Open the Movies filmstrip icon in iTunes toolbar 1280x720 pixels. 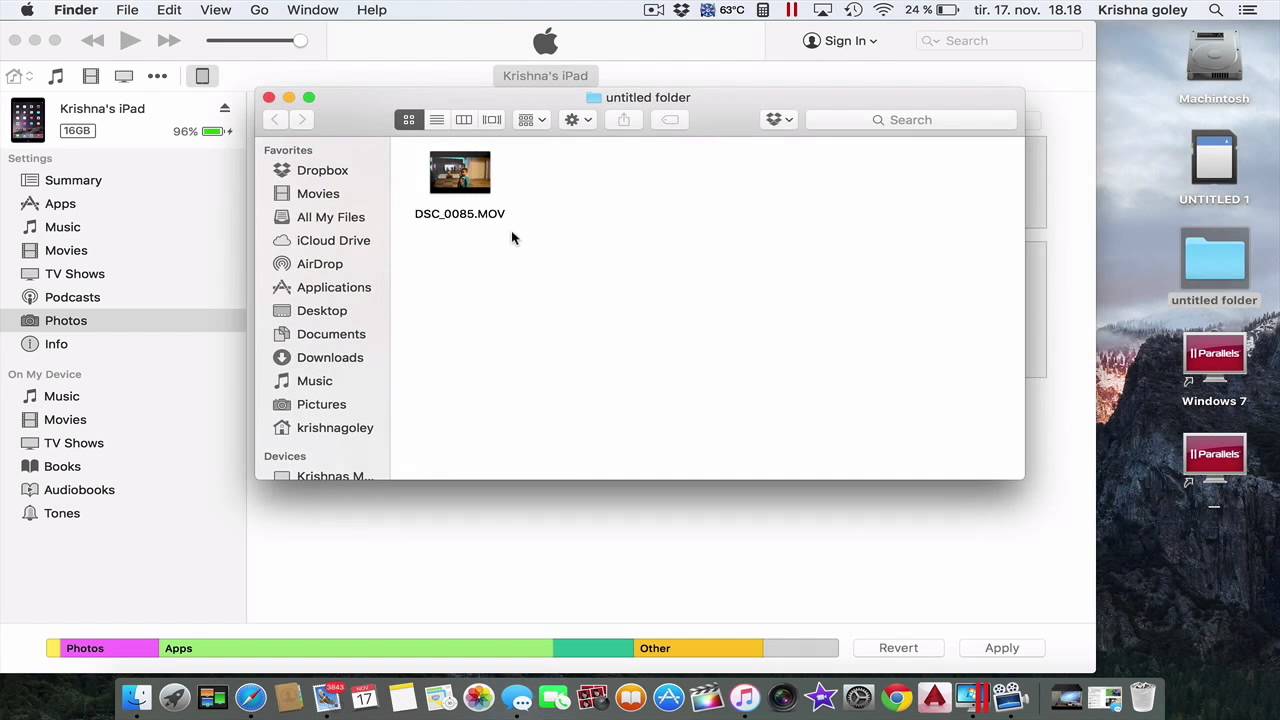click(91, 76)
